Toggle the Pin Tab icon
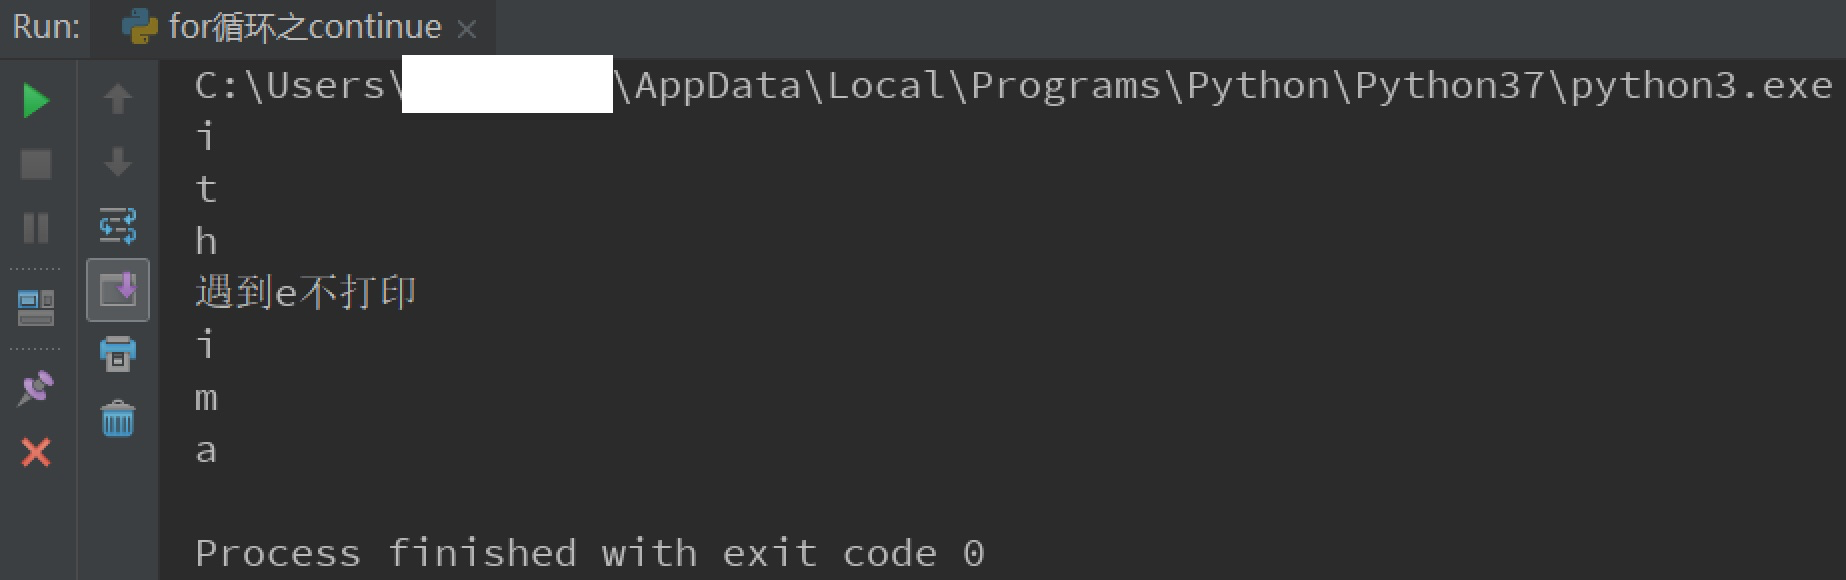The height and width of the screenshot is (580, 1846). tap(36, 388)
